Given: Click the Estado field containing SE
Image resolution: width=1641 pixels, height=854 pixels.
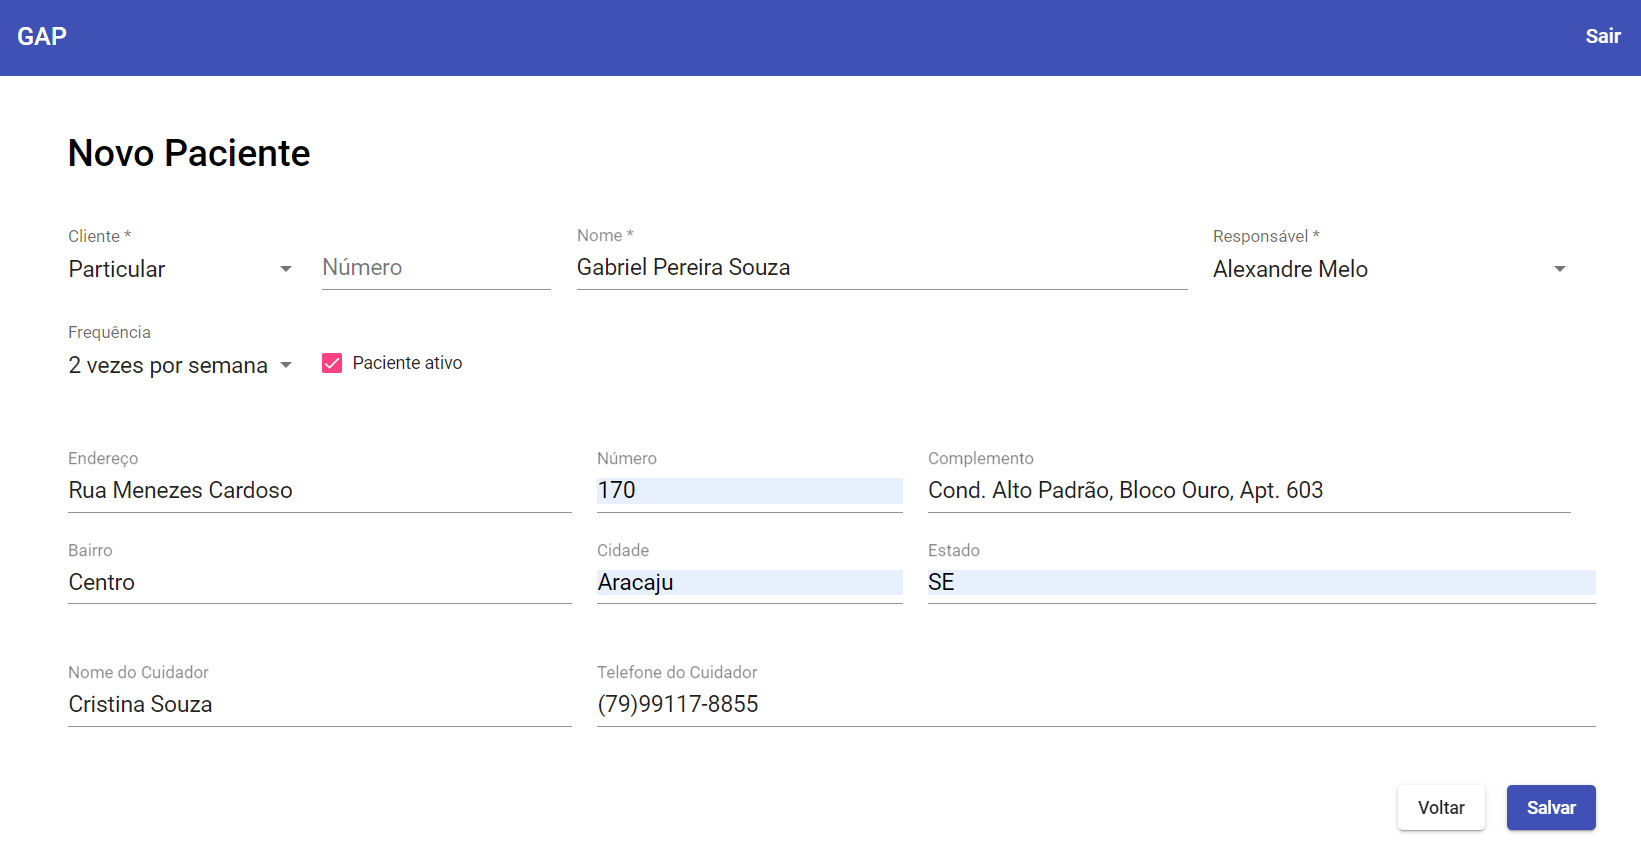Looking at the screenshot, I should click(1260, 582).
